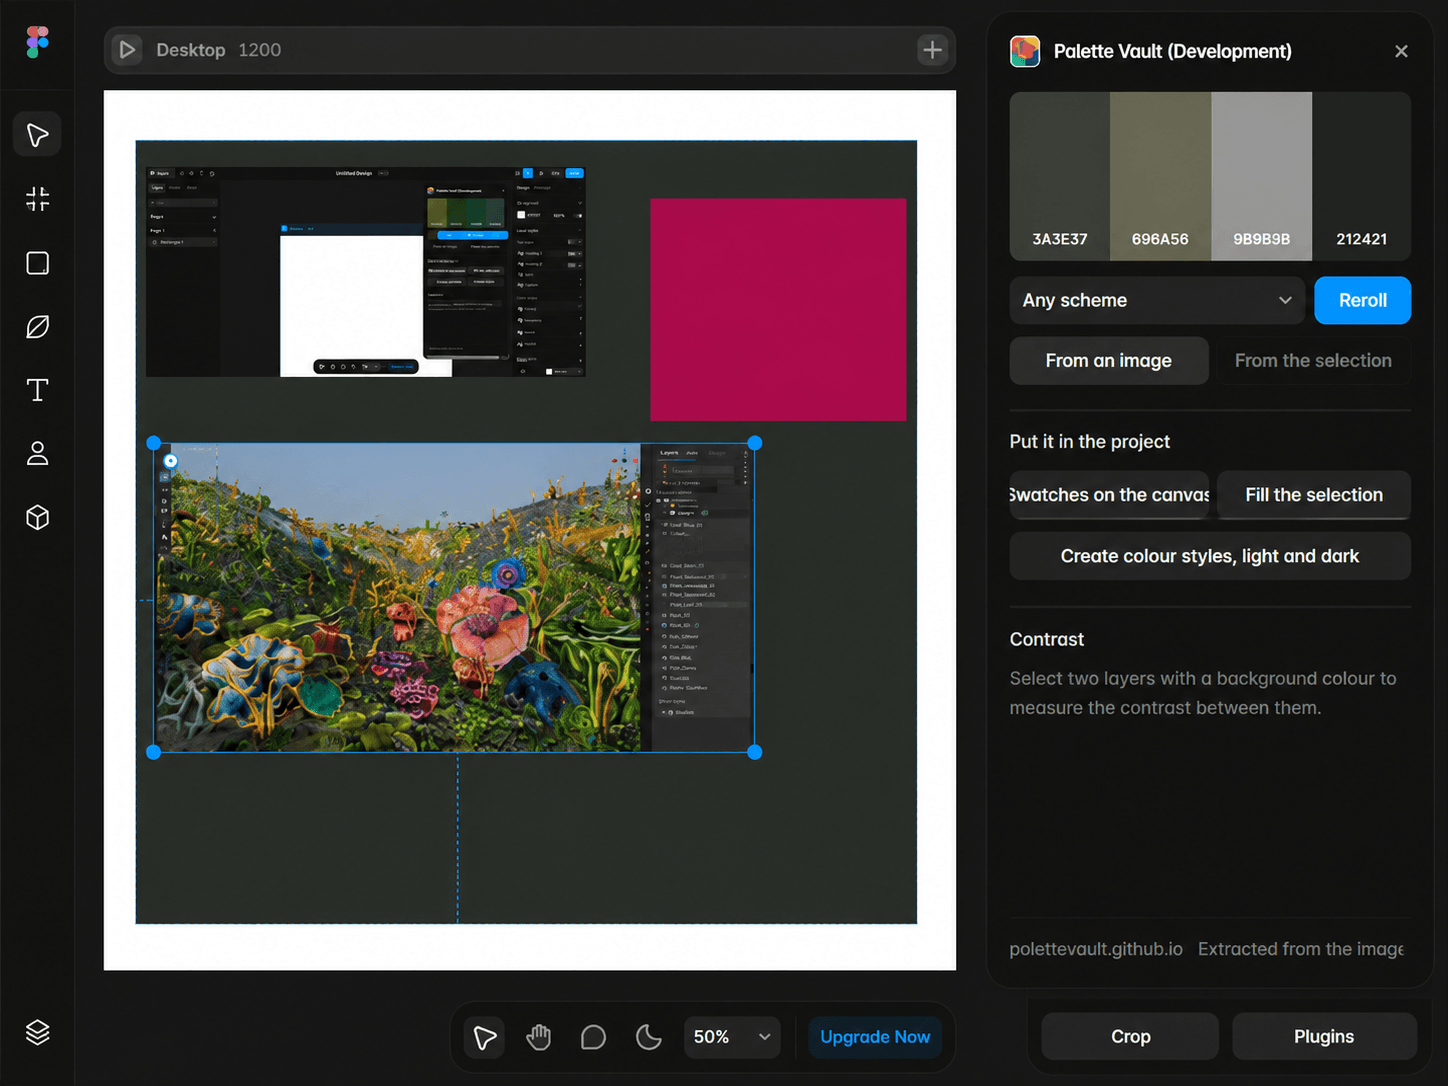Image resolution: width=1448 pixels, height=1086 pixels.
Task: Expand the Any scheme dropdown
Action: click(1157, 300)
